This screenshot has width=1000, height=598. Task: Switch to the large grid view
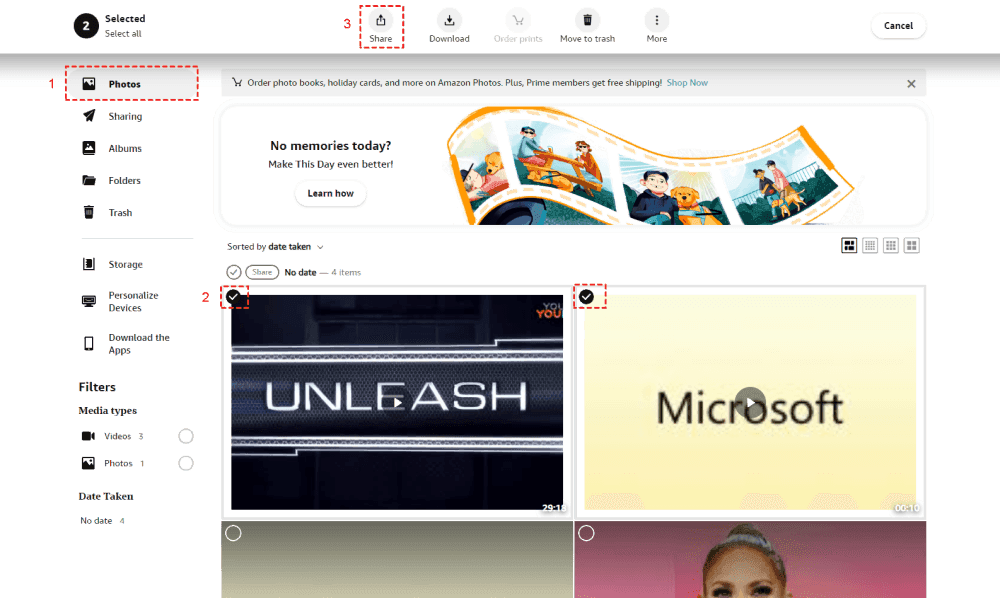(912, 245)
